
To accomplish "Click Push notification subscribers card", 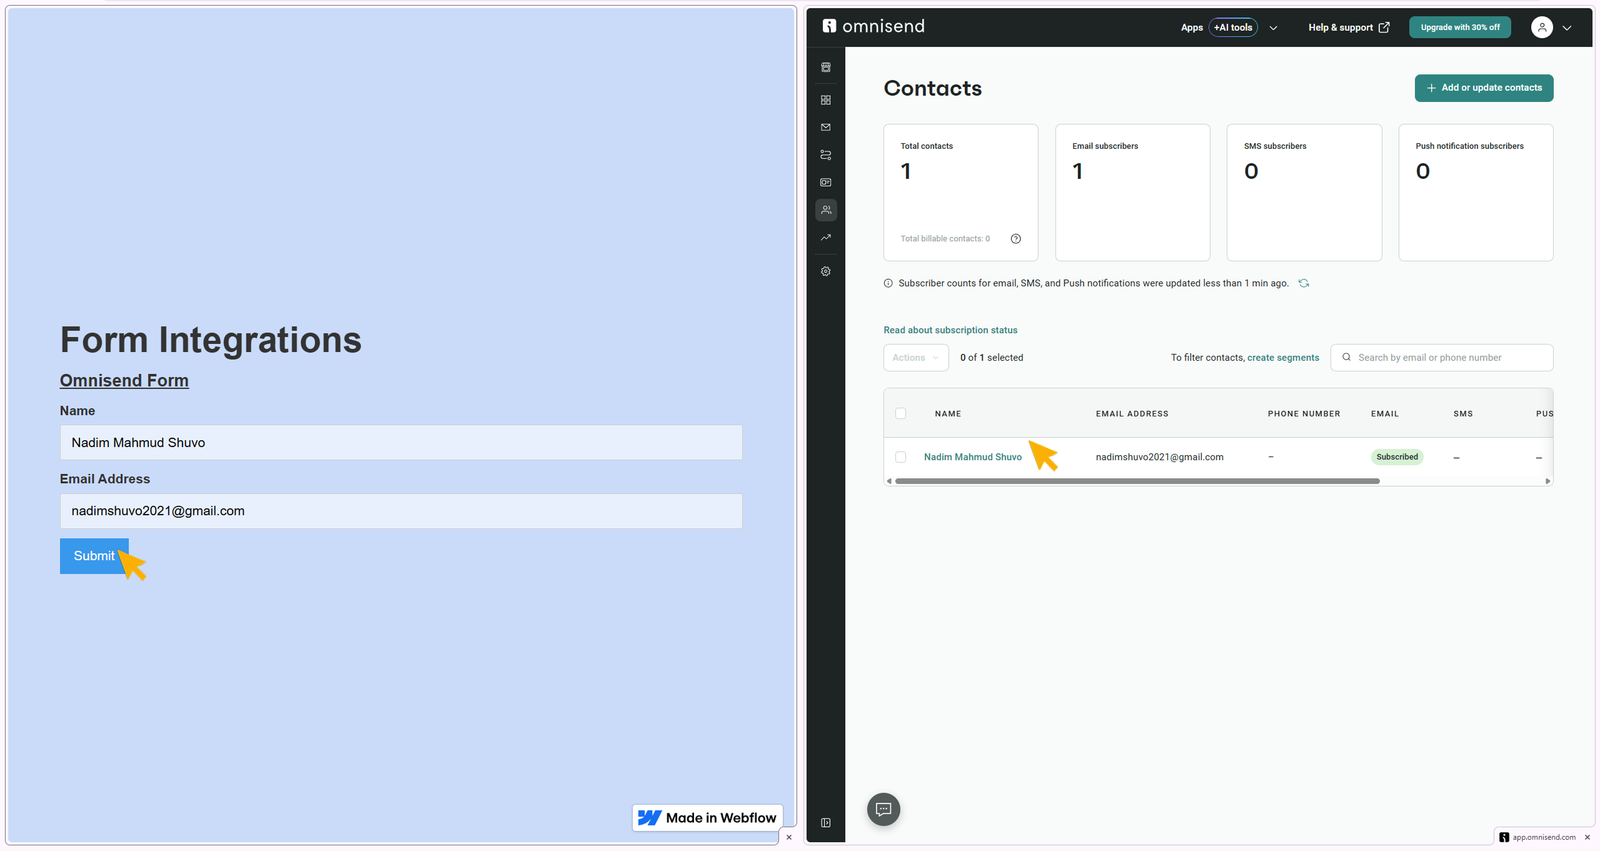I will pyautogui.click(x=1476, y=193).
